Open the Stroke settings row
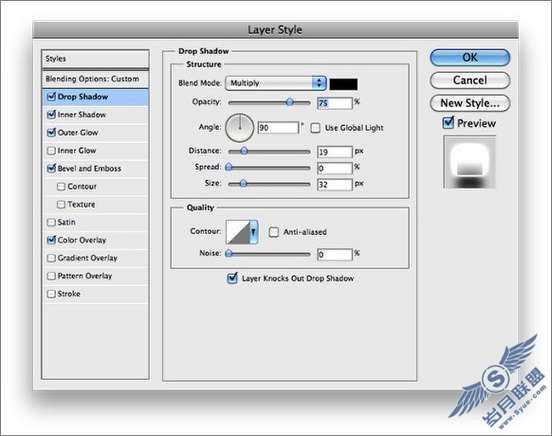552x436 pixels. point(95,294)
